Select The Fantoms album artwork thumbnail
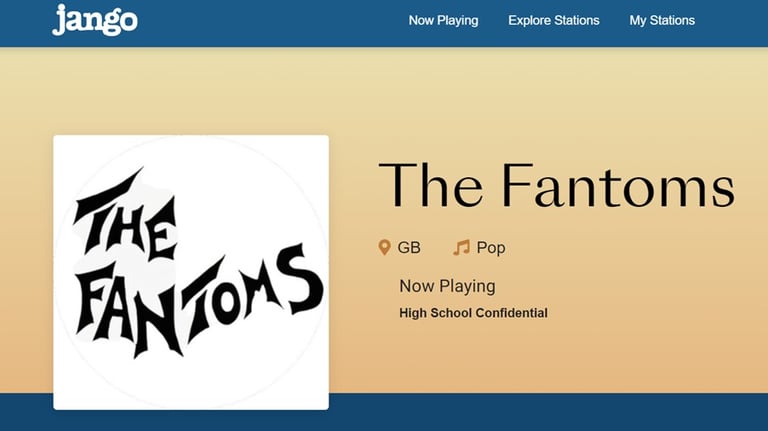The height and width of the screenshot is (431, 768). (x=191, y=272)
